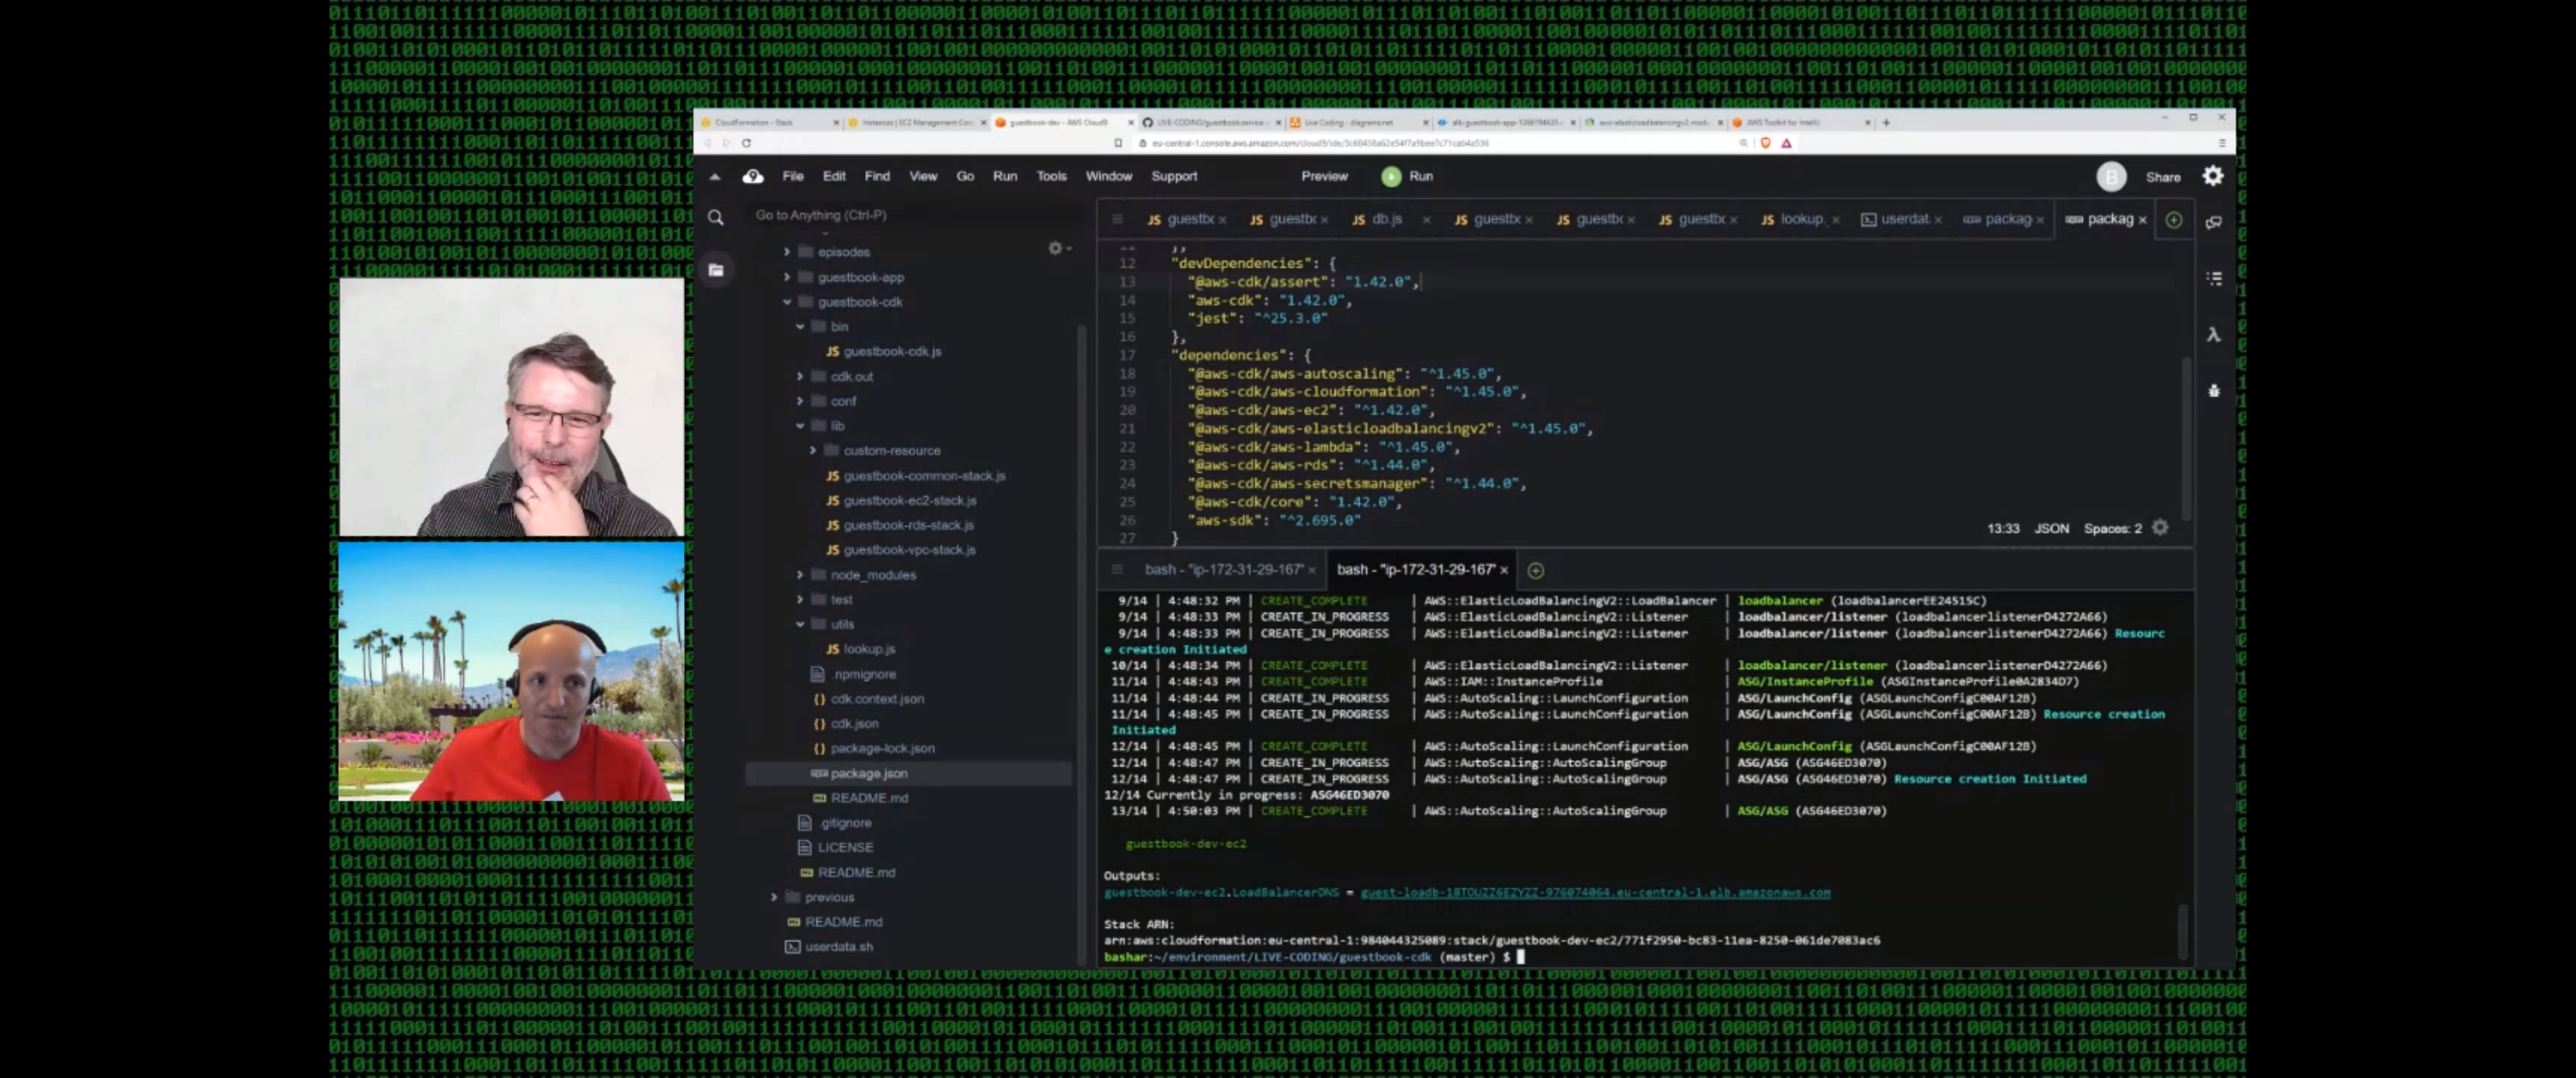2576x1078 pixels.
Task: Expand the node_modules folder
Action: point(800,575)
